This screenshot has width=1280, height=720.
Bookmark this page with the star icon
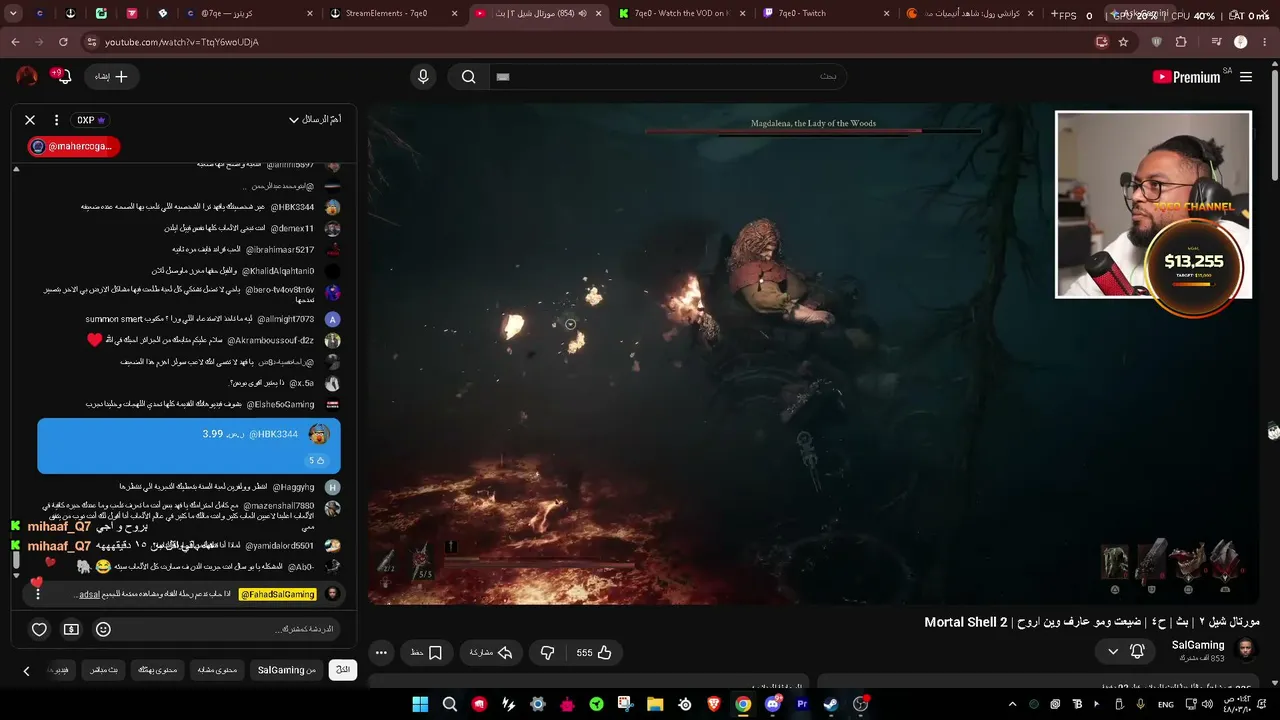1123,42
